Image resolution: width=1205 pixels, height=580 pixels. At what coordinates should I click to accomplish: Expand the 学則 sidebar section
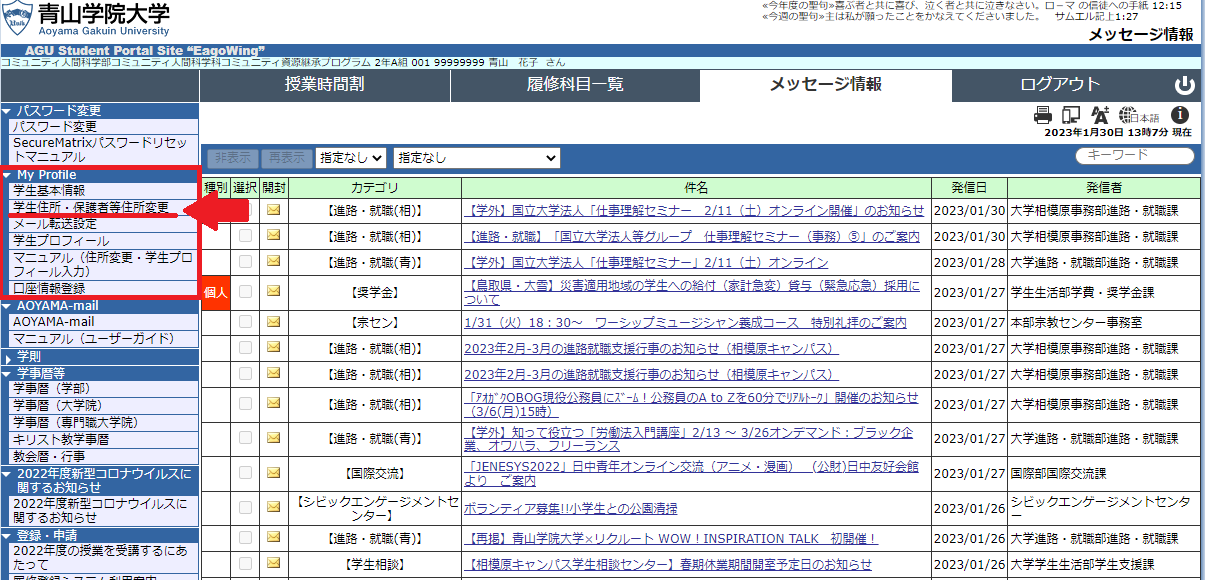(x=100, y=357)
